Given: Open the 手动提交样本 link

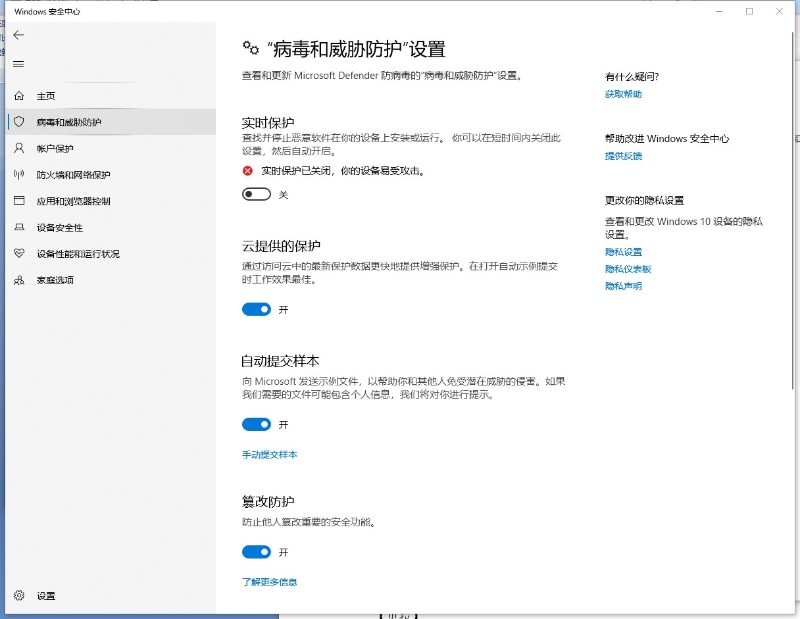Looking at the screenshot, I should (269, 455).
